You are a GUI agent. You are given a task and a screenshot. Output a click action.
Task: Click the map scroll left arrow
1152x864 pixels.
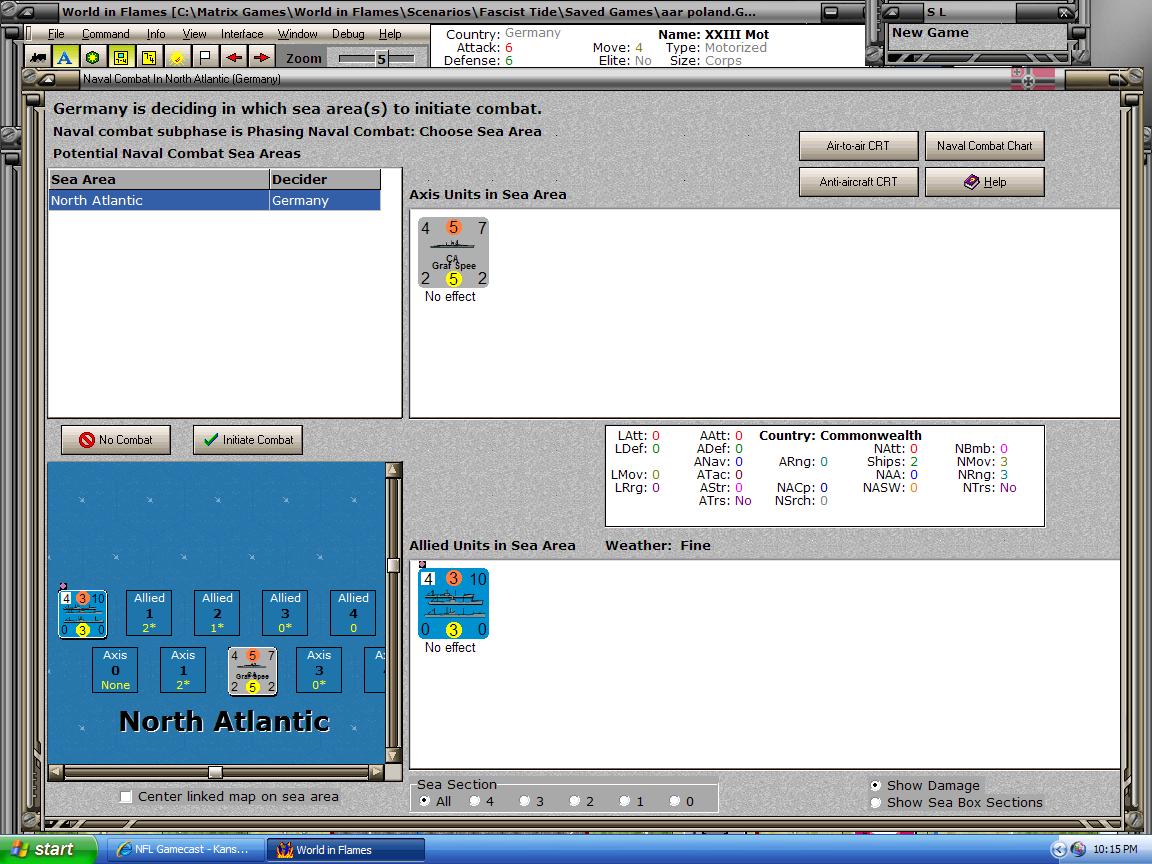point(56,771)
